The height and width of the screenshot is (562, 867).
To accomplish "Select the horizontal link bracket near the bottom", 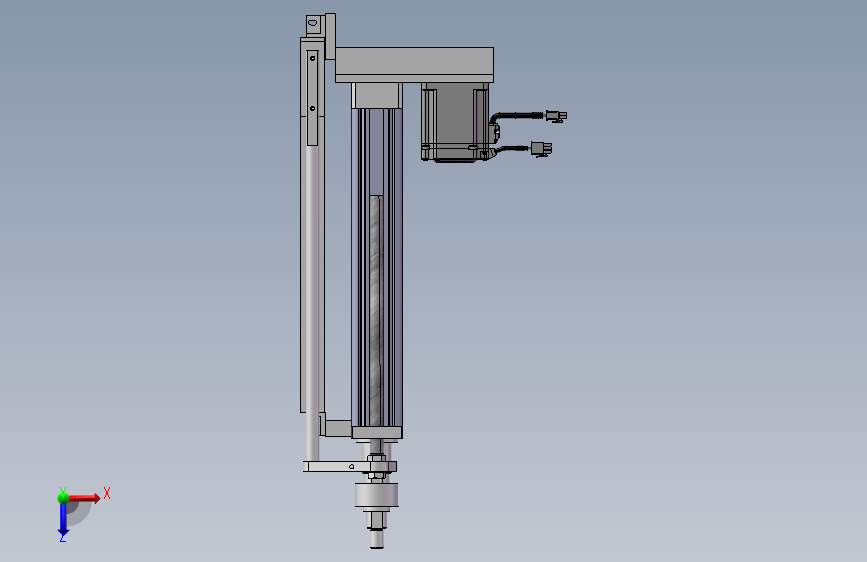I will pyautogui.click(x=349, y=467).
